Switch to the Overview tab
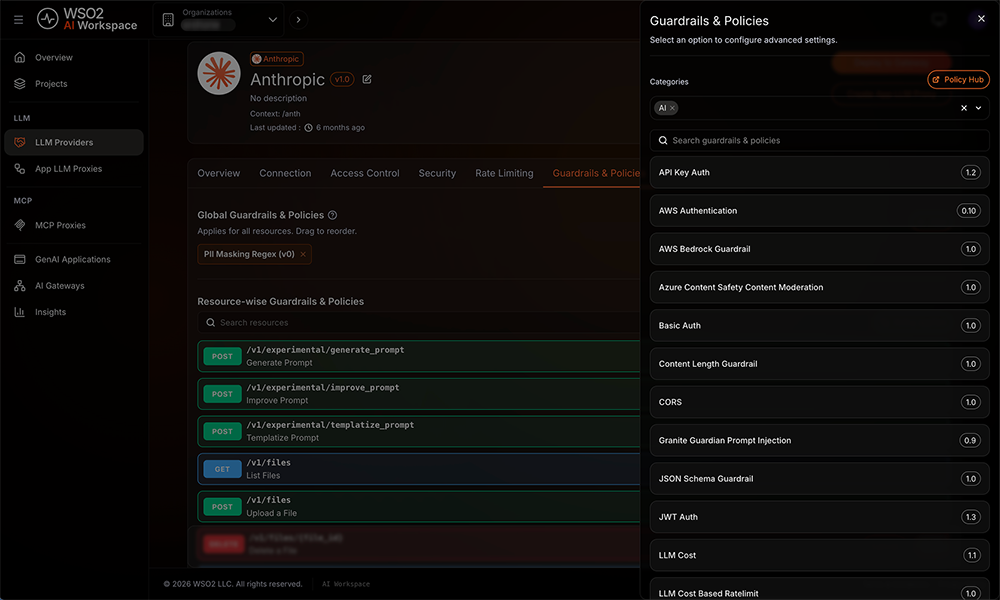The width and height of the screenshot is (1000, 600). [219, 173]
